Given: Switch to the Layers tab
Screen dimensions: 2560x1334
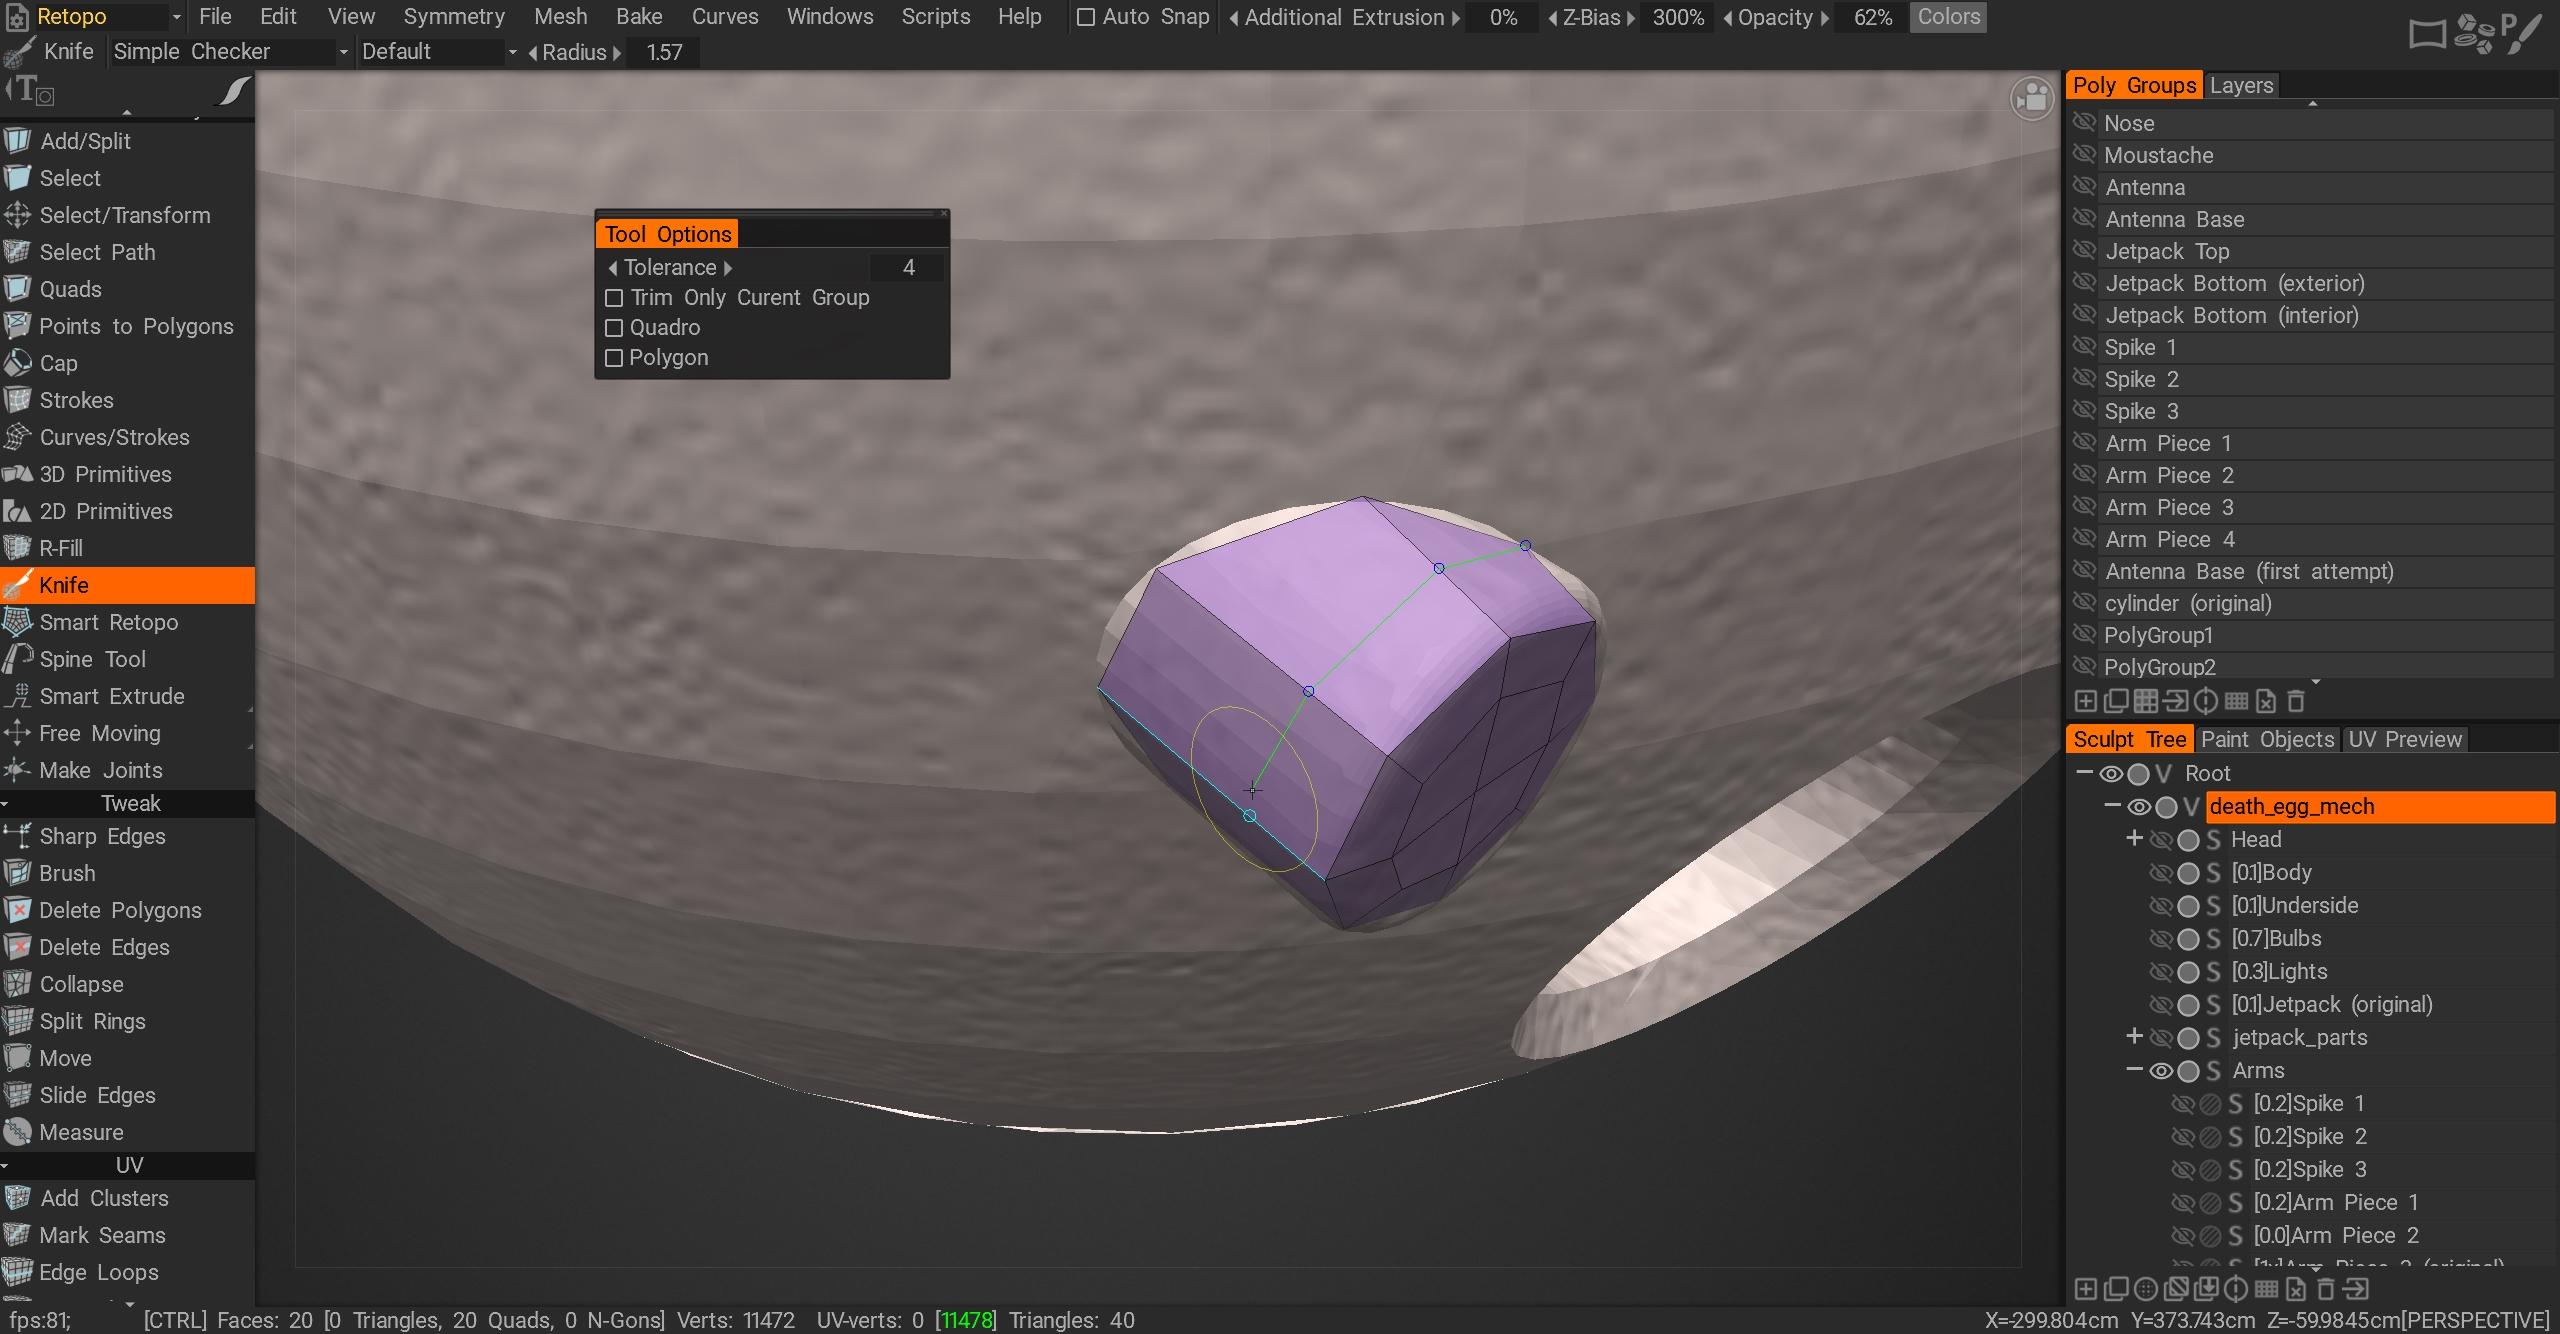Looking at the screenshot, I should point(2241,85).
